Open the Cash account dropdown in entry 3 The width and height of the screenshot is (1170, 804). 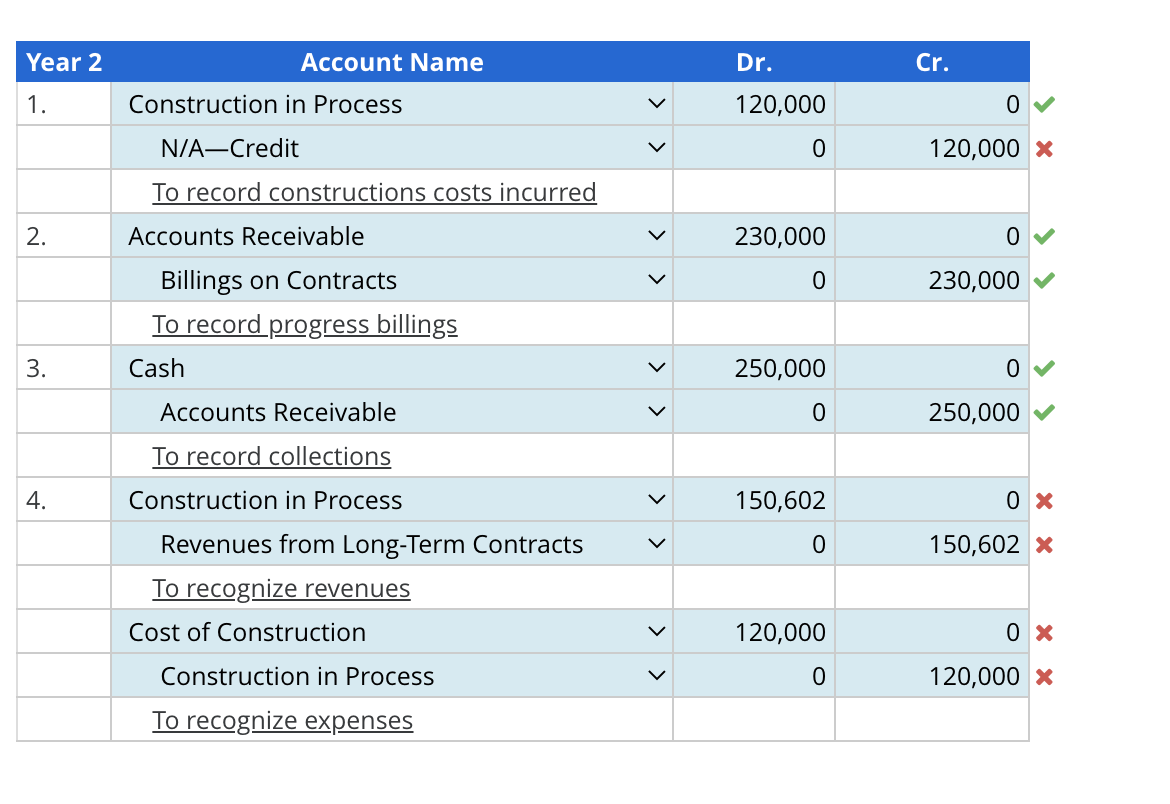(x=655, y=367)
